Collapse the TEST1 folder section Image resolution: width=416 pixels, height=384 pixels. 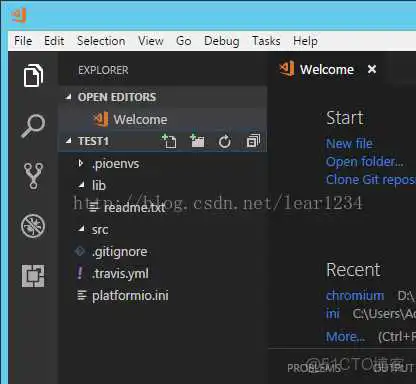point(68,141)
